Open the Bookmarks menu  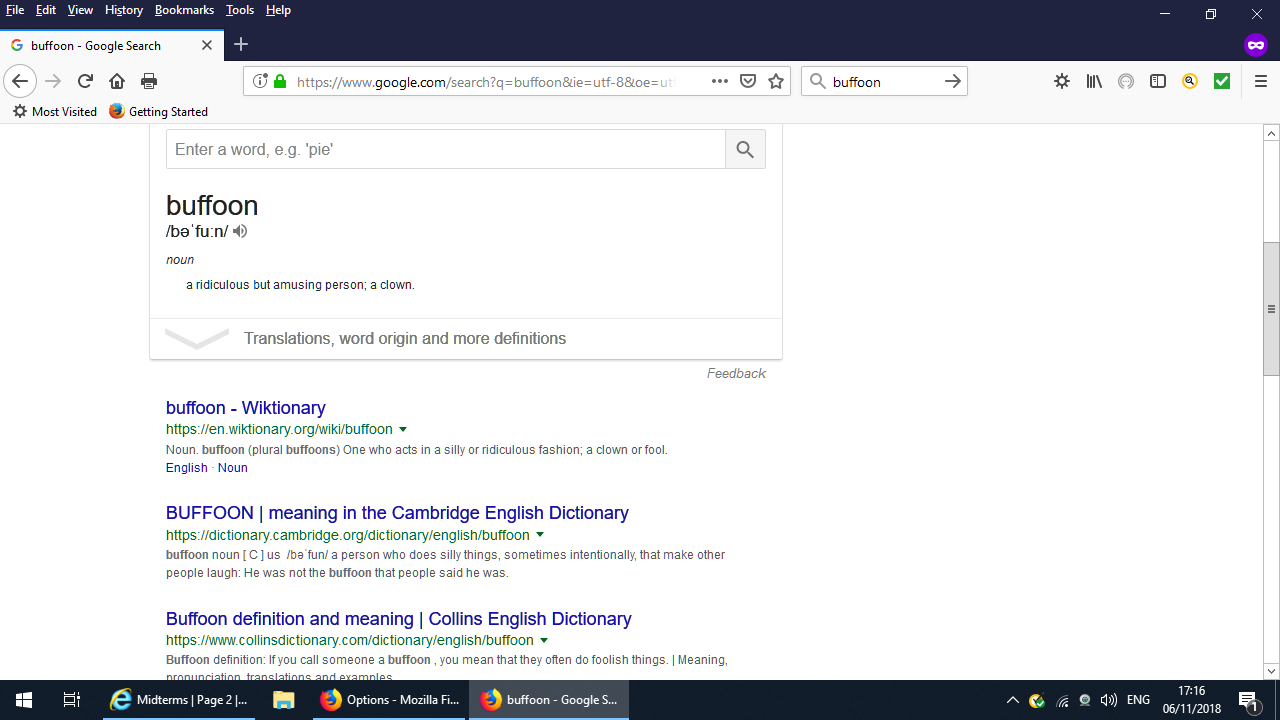[x=184, y=10]
